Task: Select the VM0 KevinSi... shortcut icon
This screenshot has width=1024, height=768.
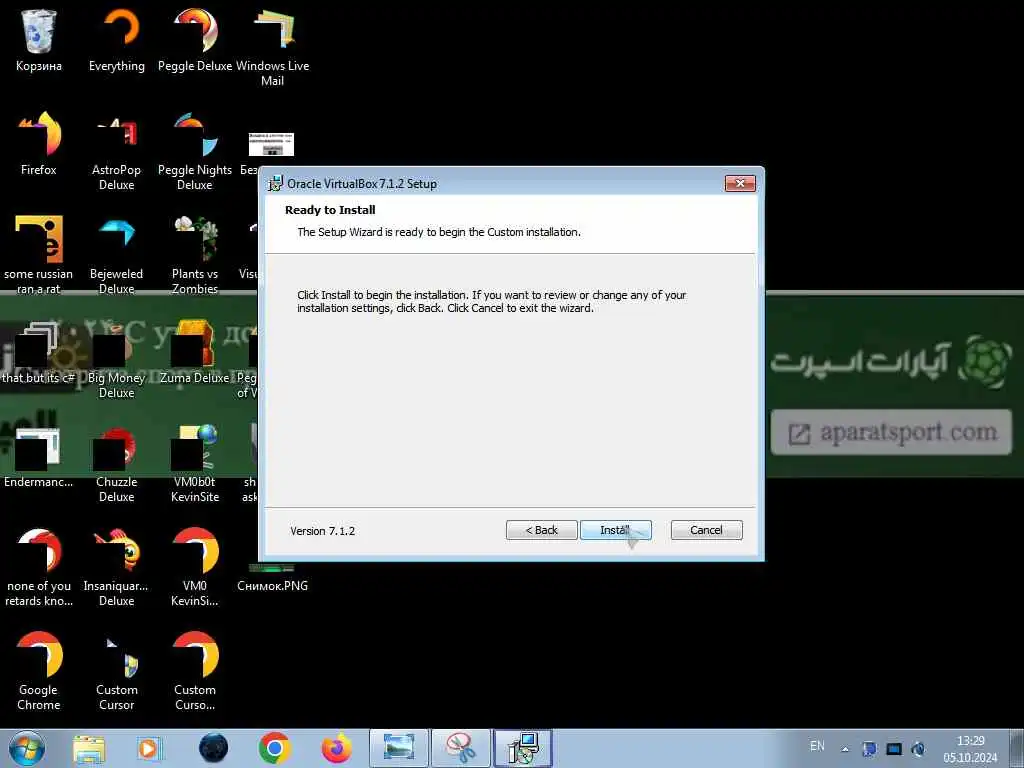Action: point(195,567)
